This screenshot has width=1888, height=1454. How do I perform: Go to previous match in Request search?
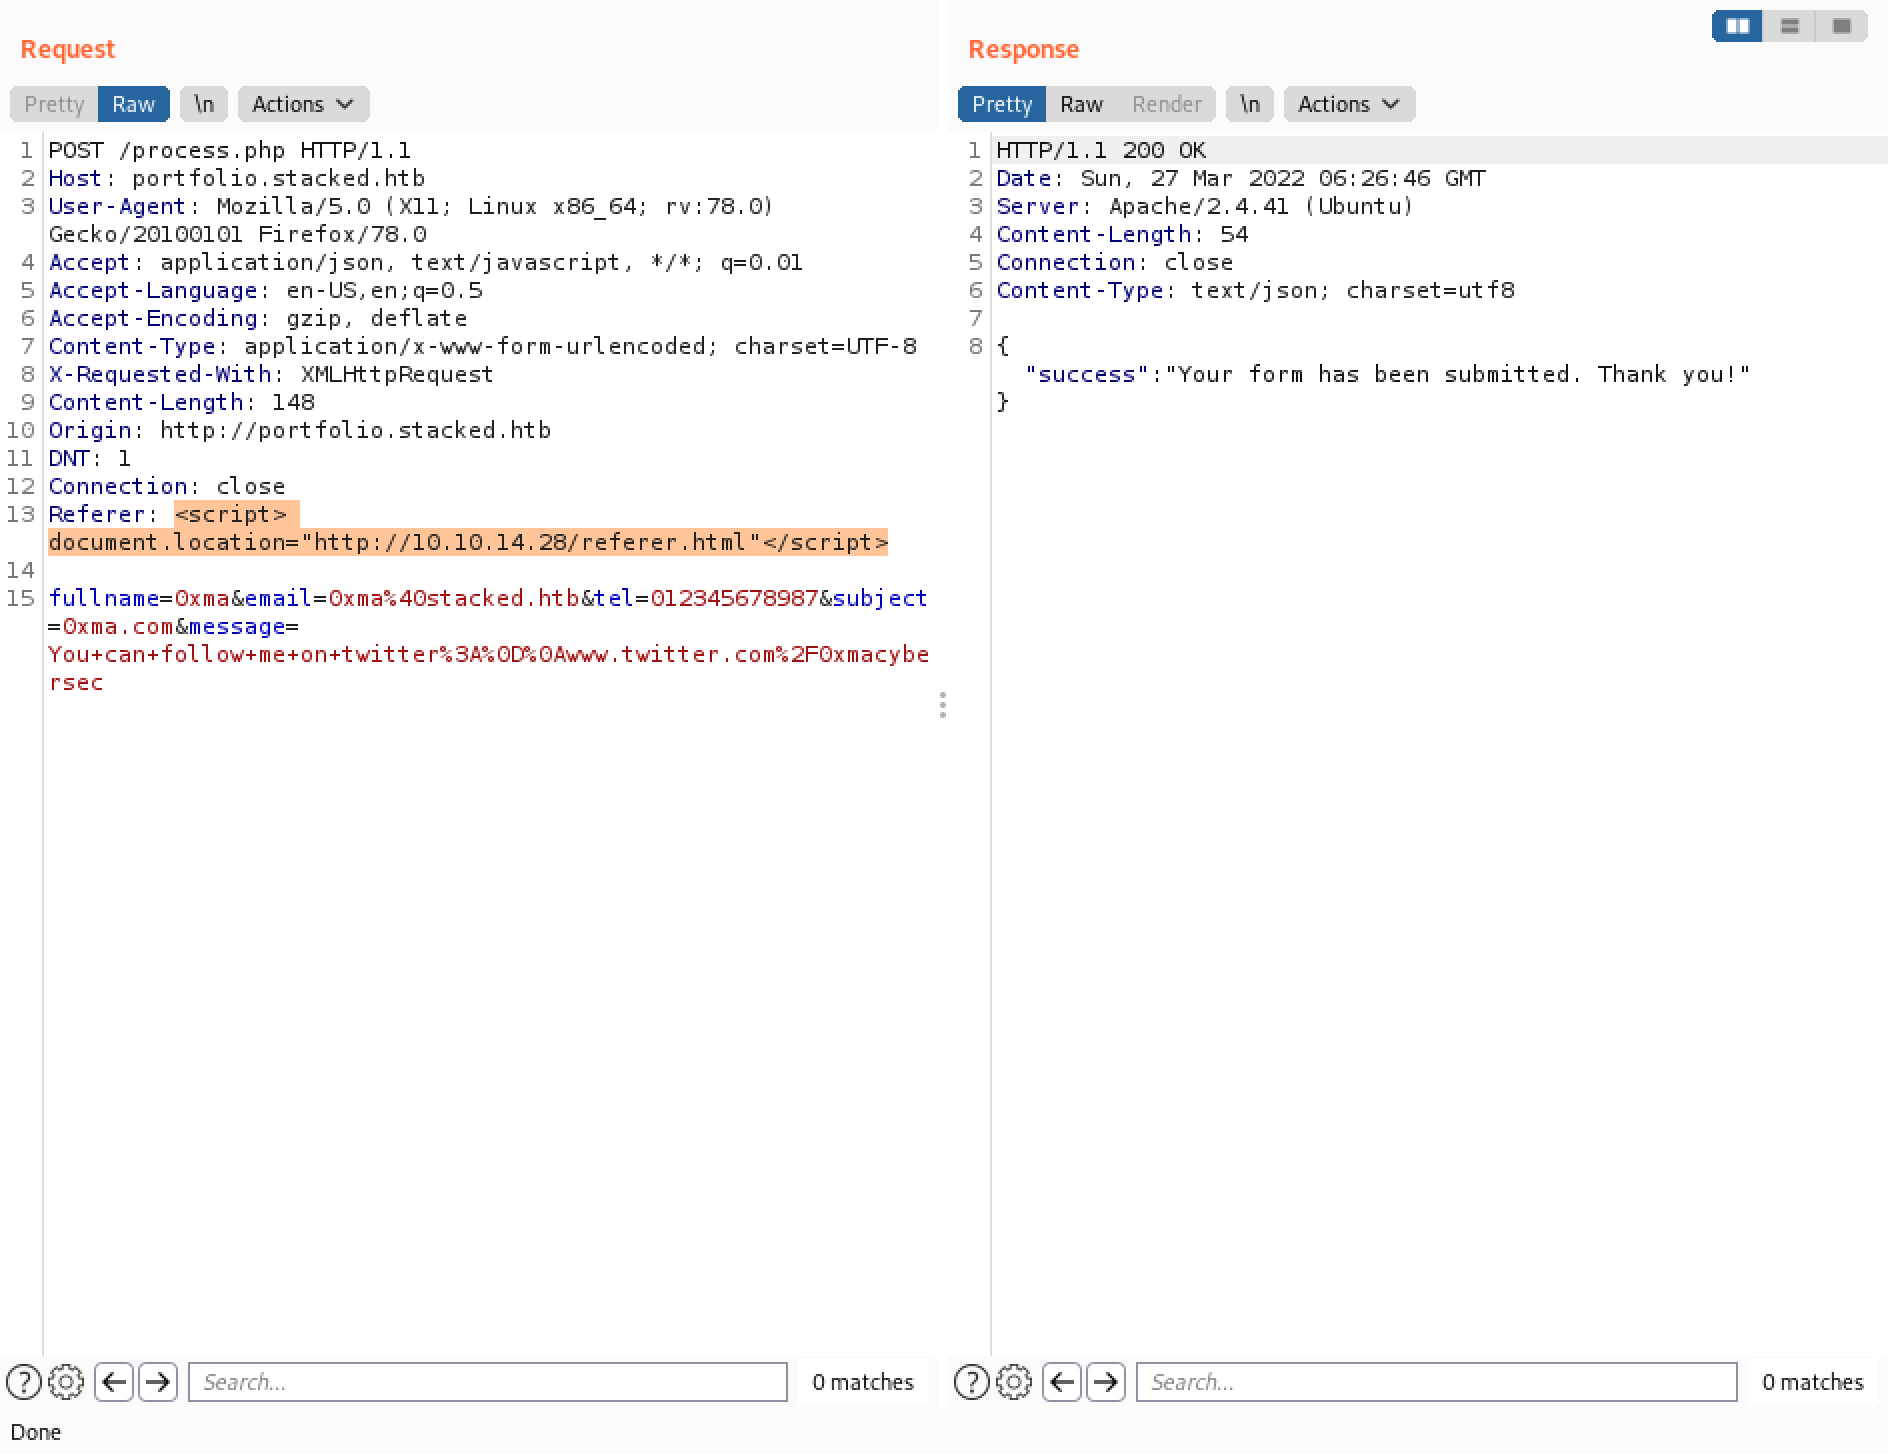[x=114, y=1382]
